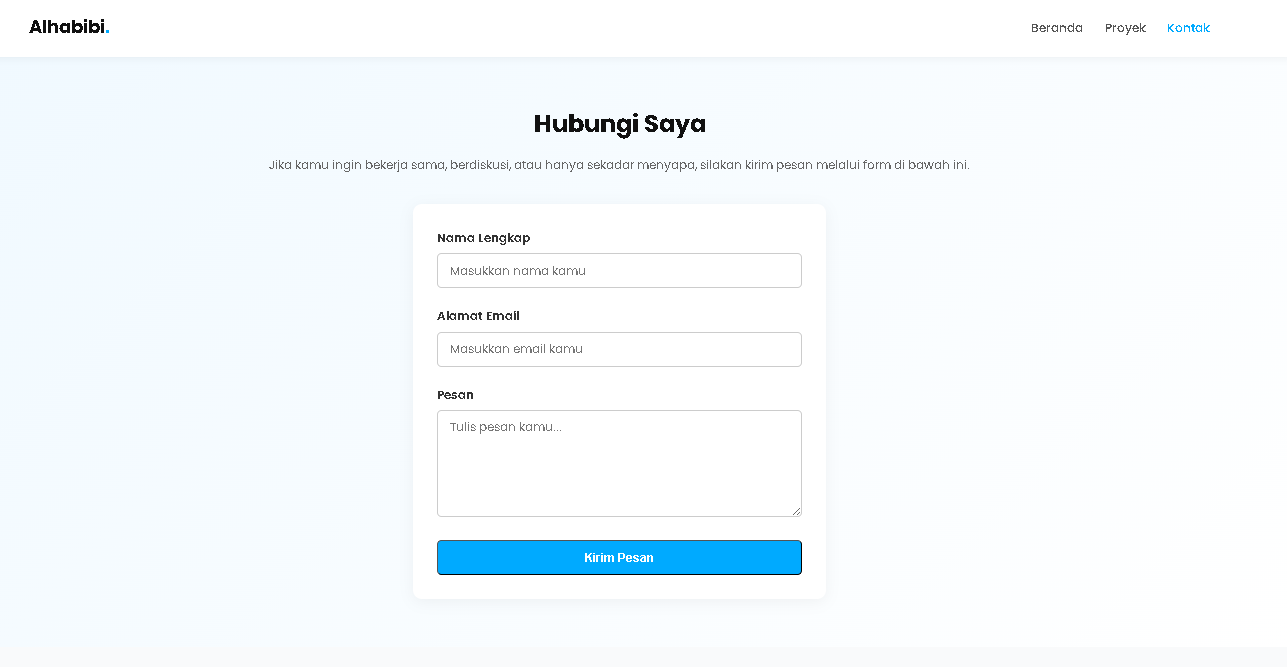1287x667 pixels.
Task: Click the blue dot in the logo
Action: (107, 32)
